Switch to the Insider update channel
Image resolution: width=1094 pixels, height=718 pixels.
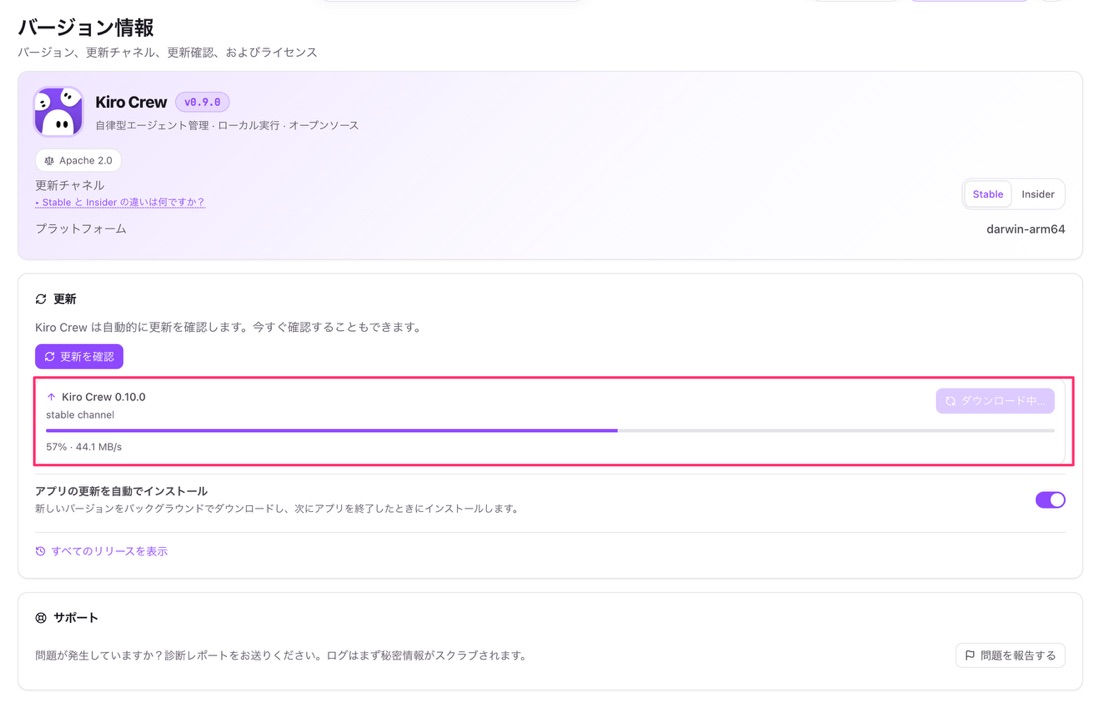pos(1037,194)
